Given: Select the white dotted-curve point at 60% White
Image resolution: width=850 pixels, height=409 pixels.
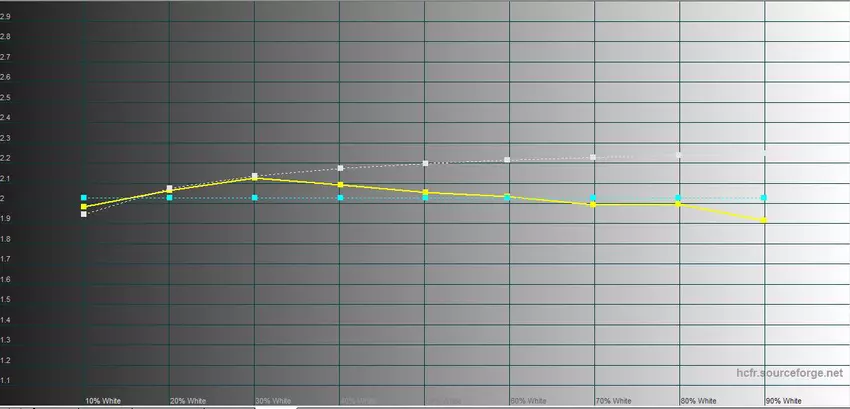Looking at the screenshot, I should pos(508,160).
